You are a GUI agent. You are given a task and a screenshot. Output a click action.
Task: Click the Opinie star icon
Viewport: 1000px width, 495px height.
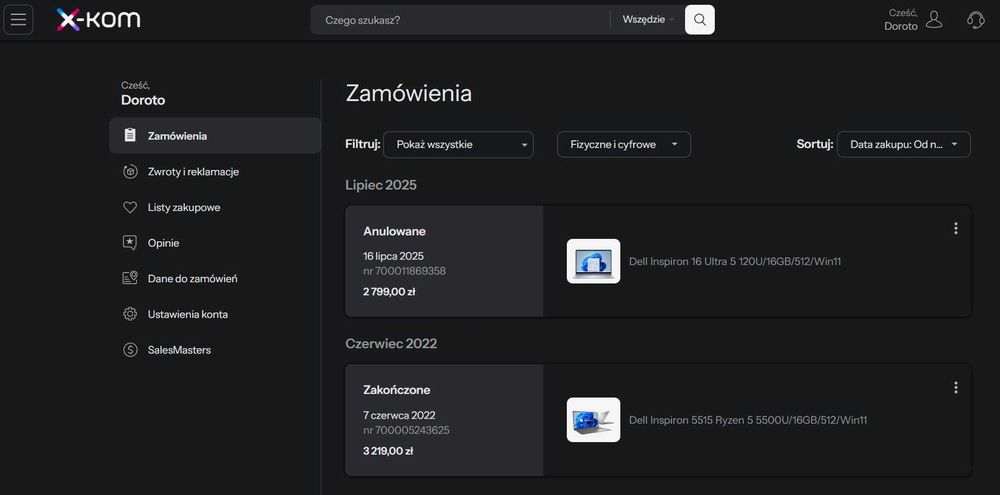pos(130,243)
